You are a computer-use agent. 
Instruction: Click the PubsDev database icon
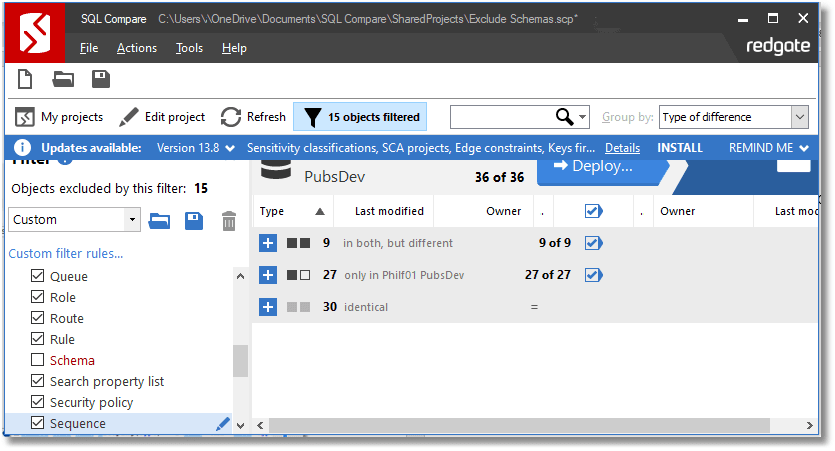pos(276,170)
